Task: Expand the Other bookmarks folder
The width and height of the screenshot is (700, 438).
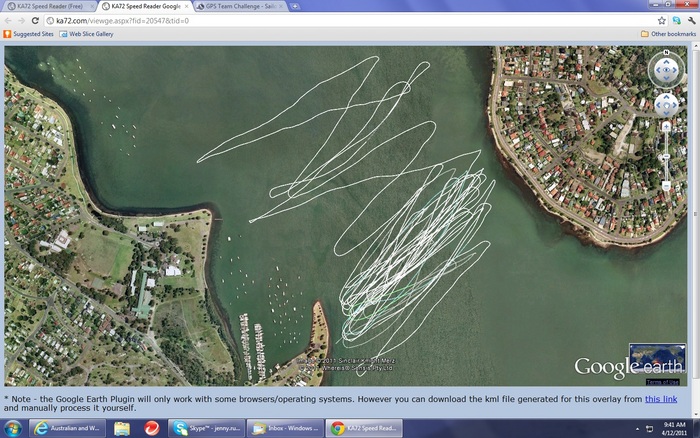Action: click(x=668, y=34)
